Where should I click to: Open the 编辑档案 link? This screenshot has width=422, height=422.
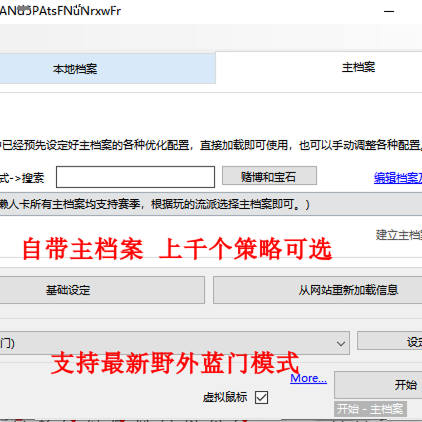point(398,178)
